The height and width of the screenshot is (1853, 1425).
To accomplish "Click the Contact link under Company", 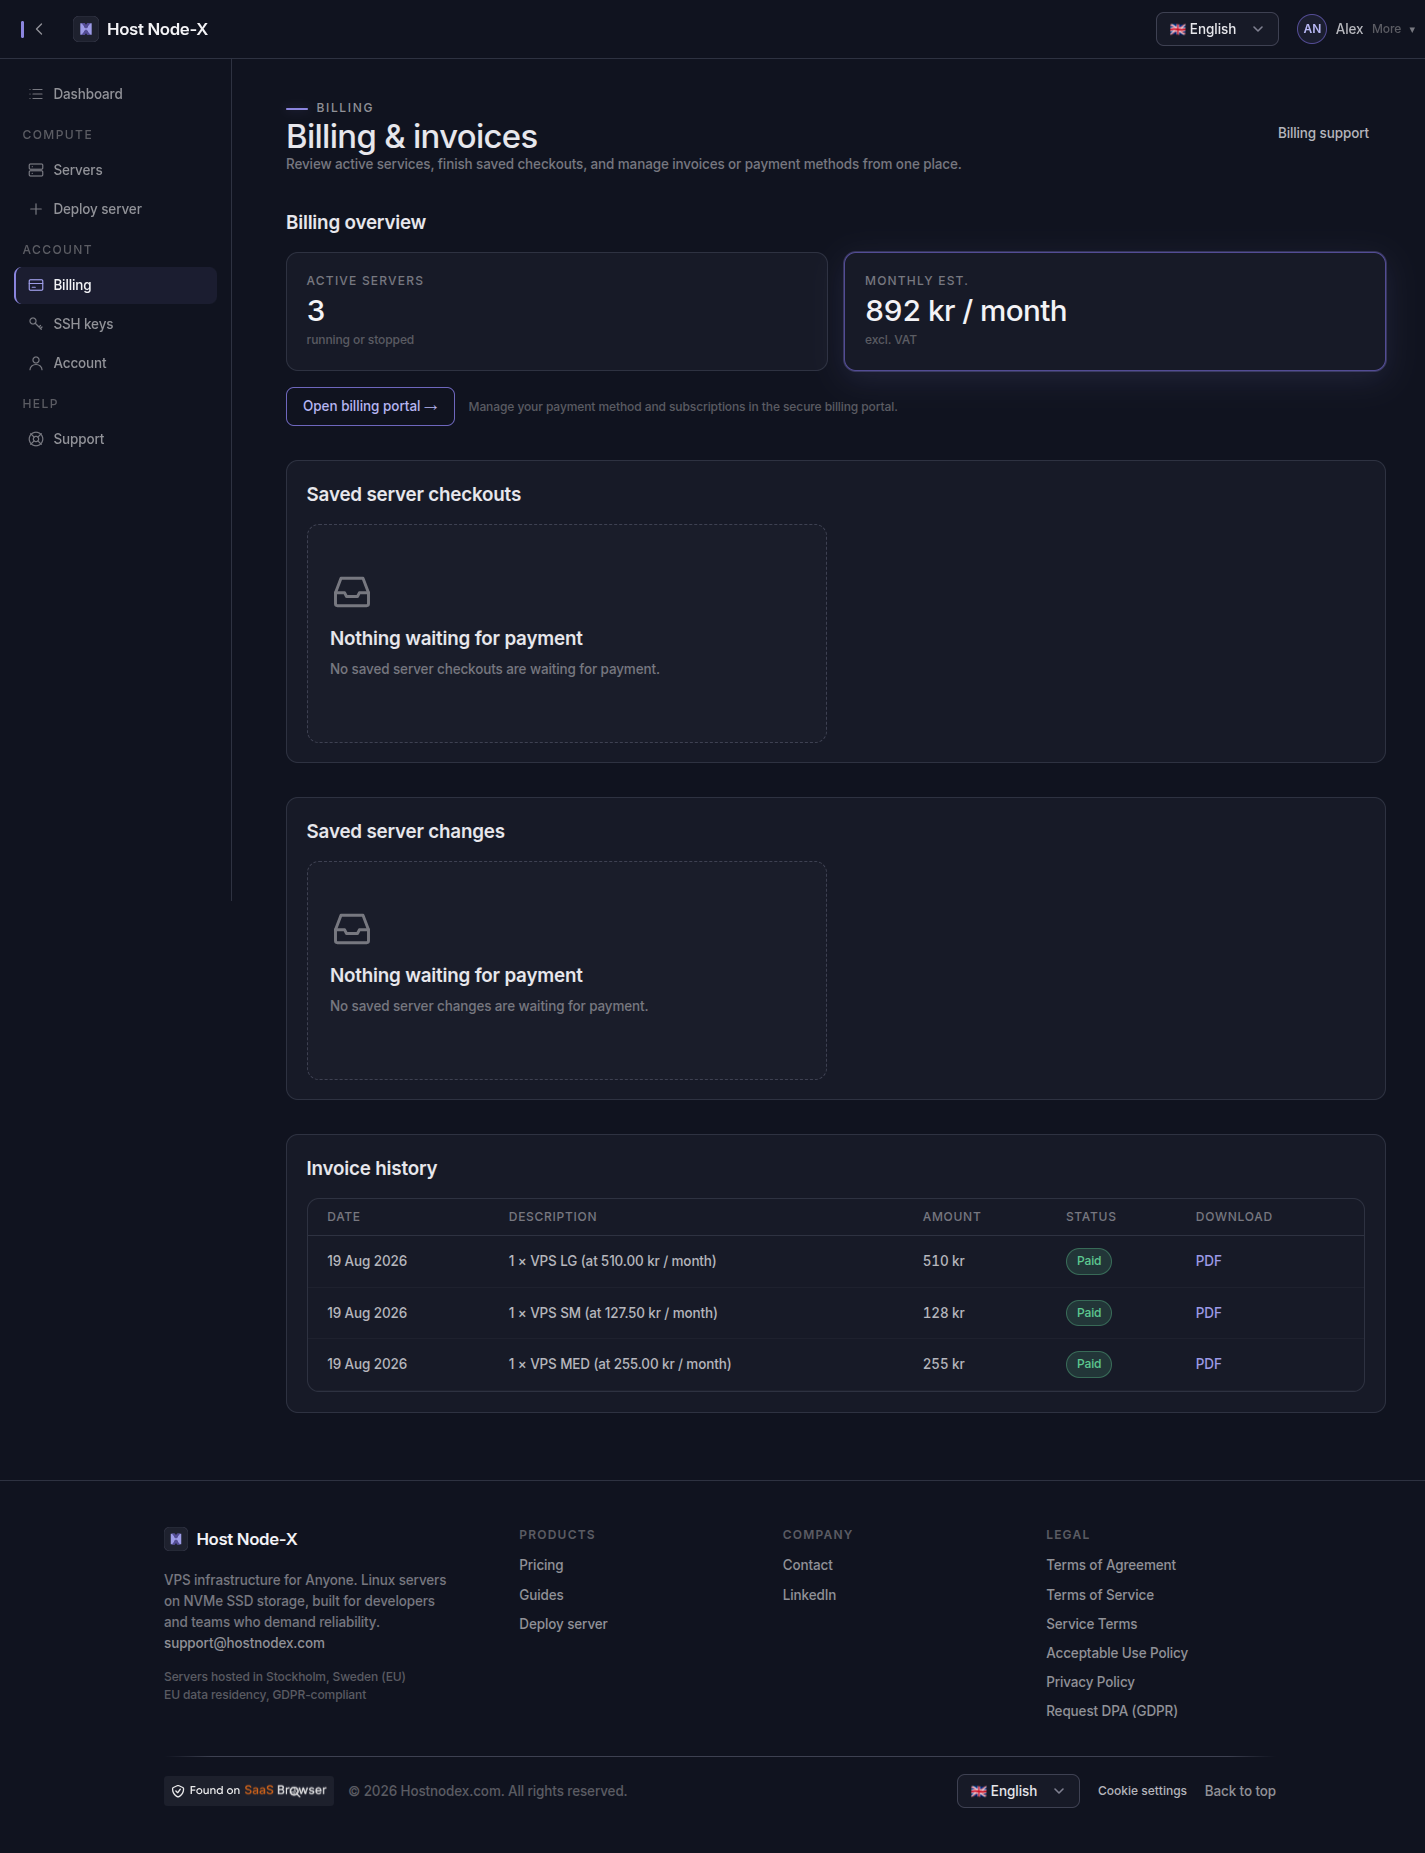I will 808,1565.
